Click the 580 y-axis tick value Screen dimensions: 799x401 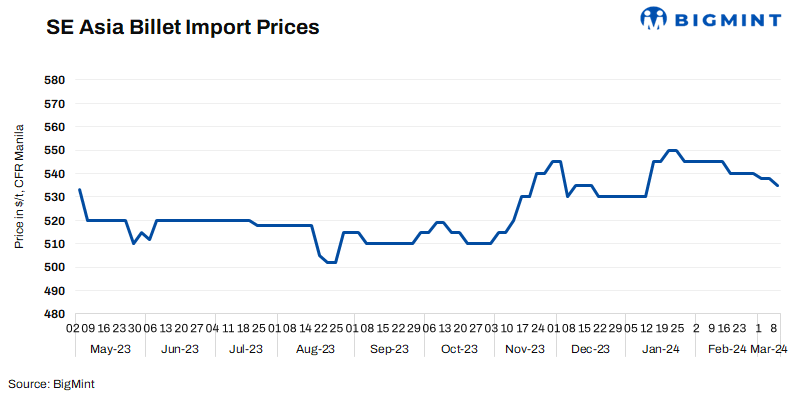tap(55, 80)
